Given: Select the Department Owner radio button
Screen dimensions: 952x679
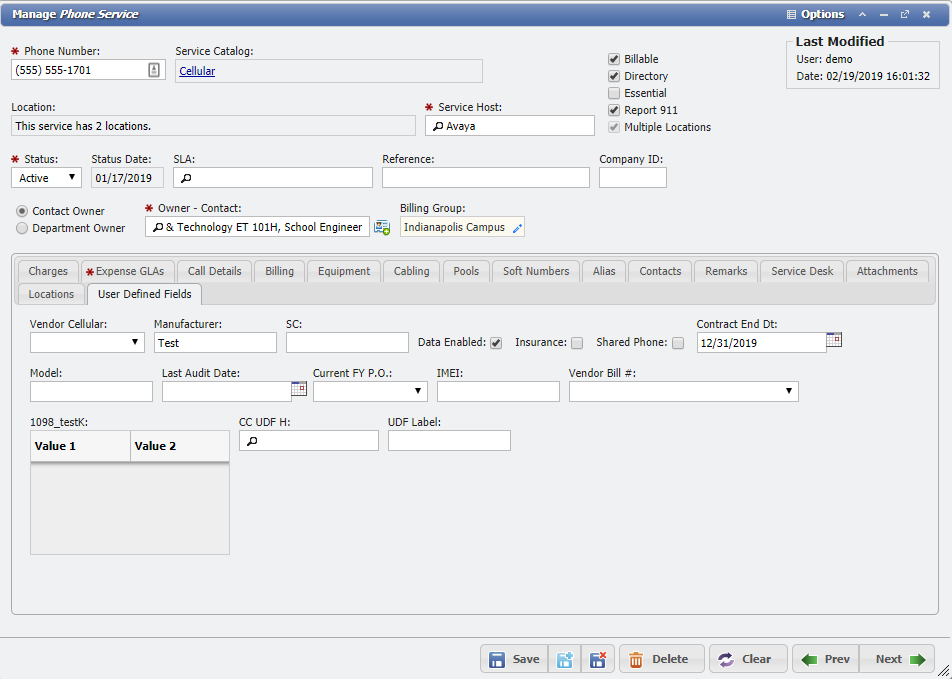Looking at the screenshot, I should pyautogui.click(x=21, y=228).
